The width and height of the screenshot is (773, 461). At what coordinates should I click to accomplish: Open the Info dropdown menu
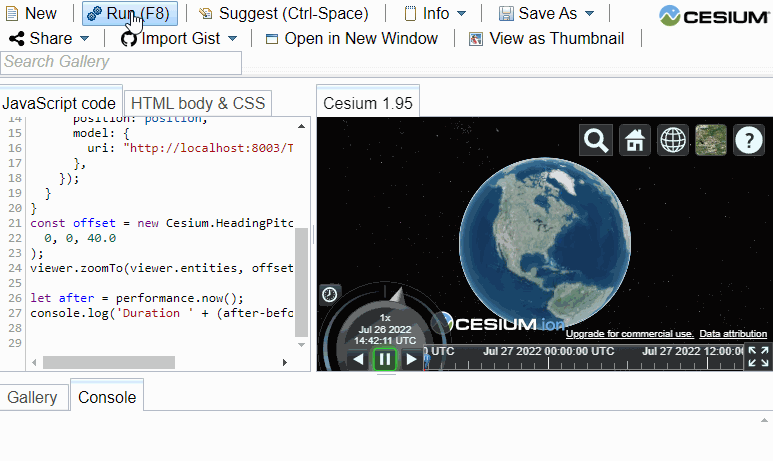coord(435,13)
